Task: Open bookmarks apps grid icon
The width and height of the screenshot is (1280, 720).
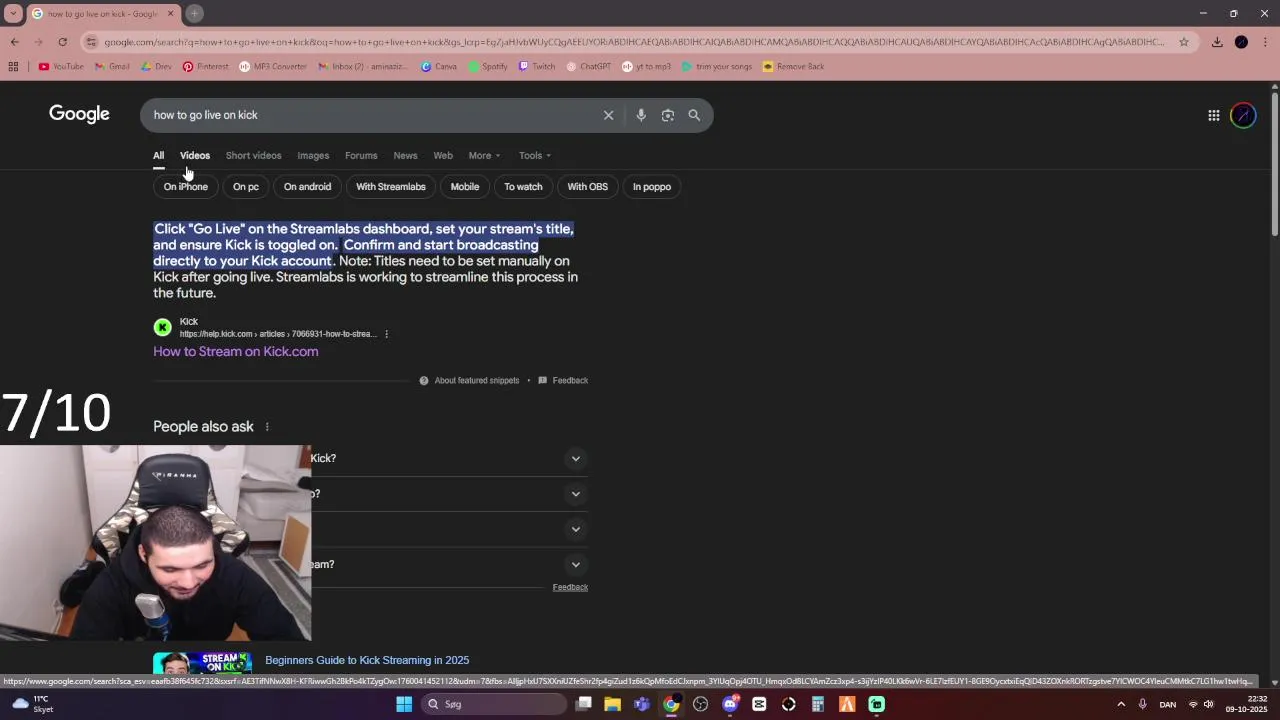Action: (x=13, y=67)
